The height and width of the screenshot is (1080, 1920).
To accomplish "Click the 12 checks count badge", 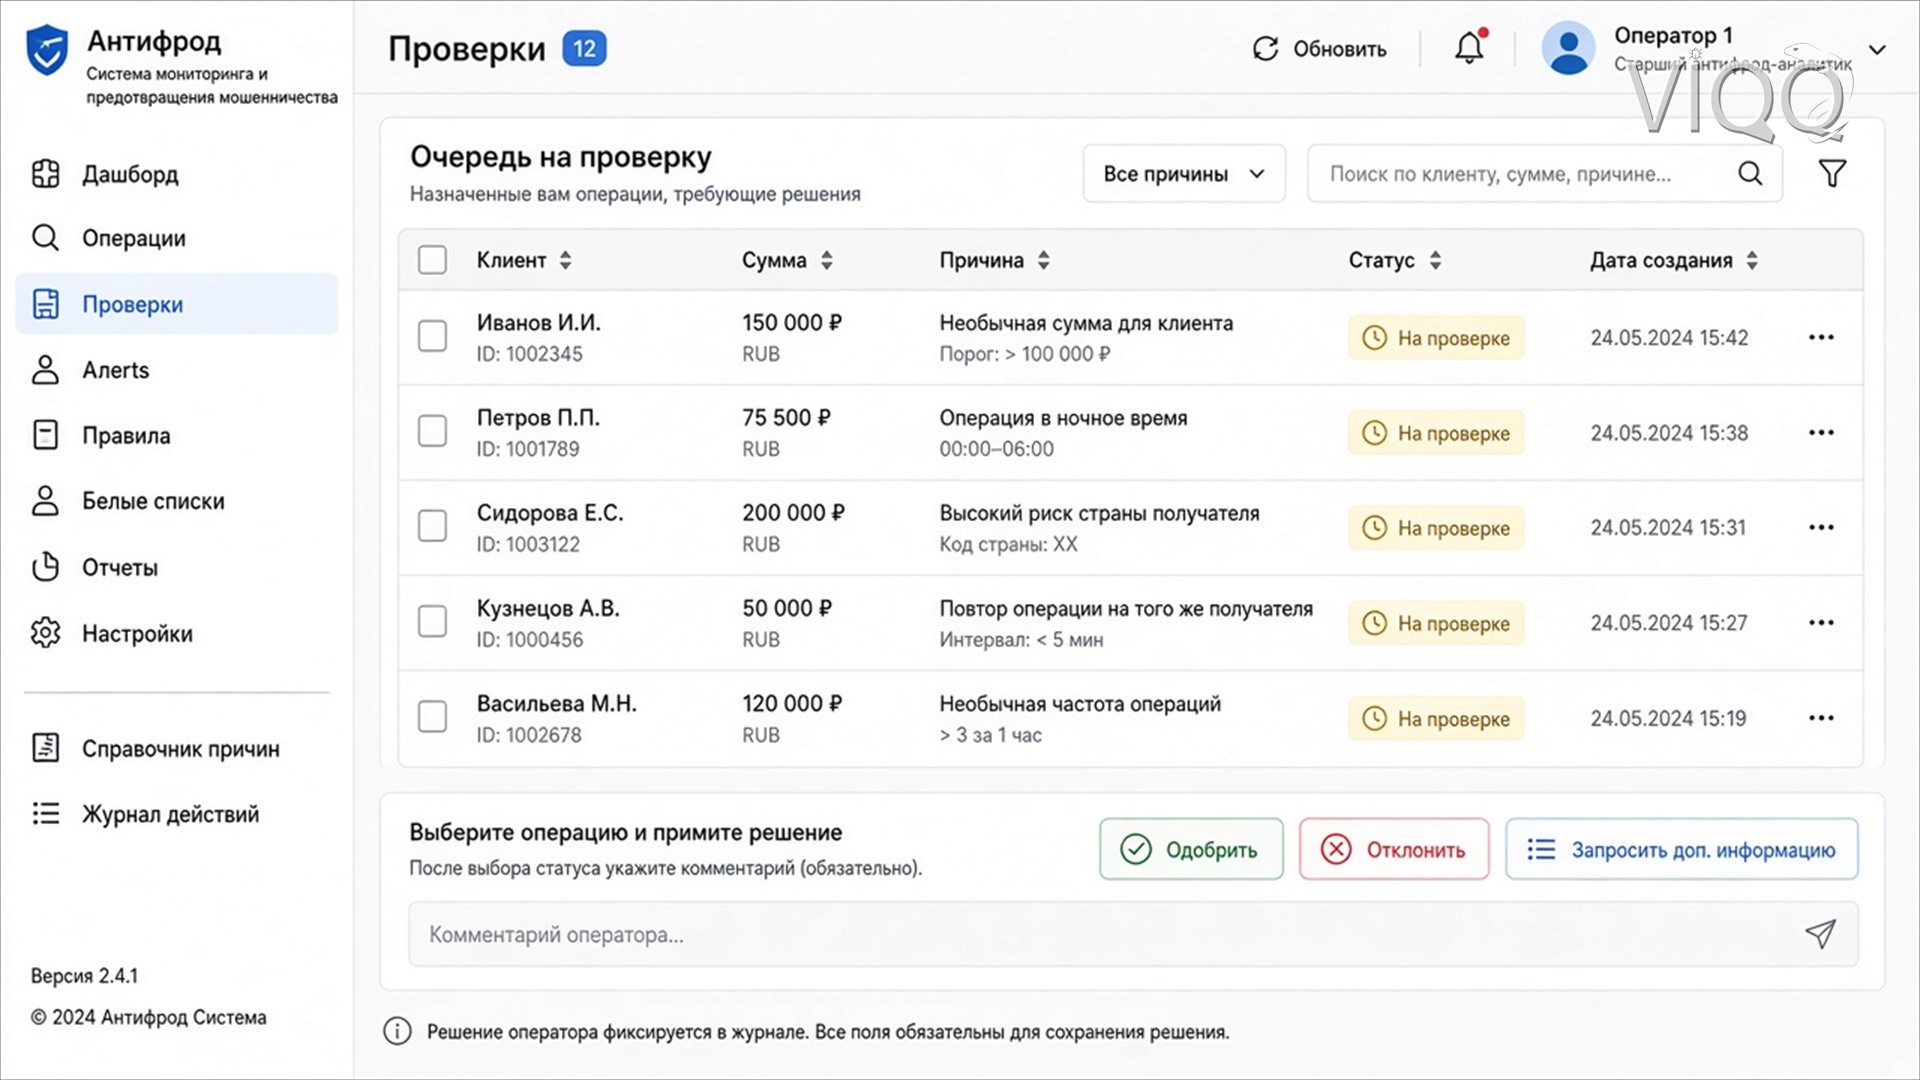I will pyautogui.click(x=585, y=49).
